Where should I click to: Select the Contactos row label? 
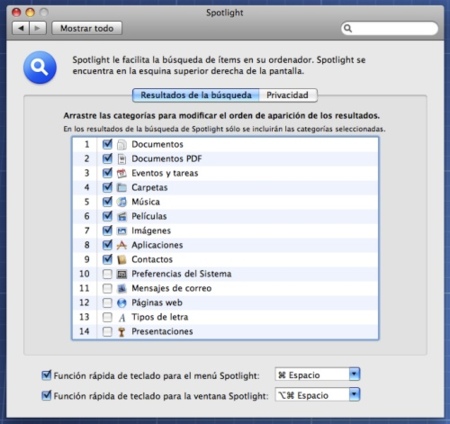pyautogui.click(x=152, y=260)
